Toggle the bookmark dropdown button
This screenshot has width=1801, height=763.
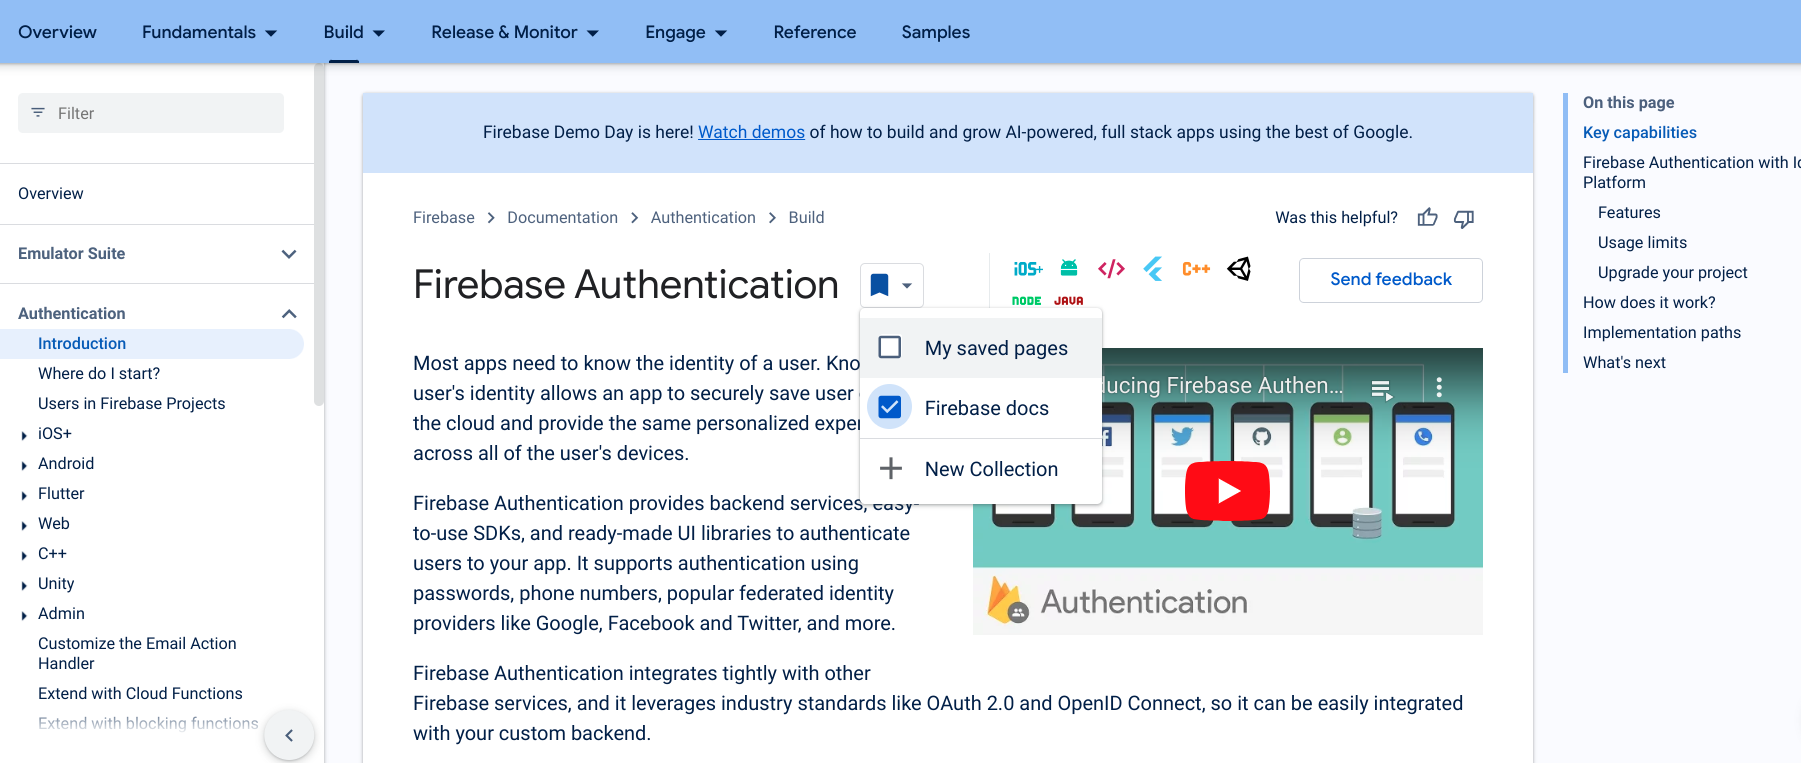pos(891,286)
